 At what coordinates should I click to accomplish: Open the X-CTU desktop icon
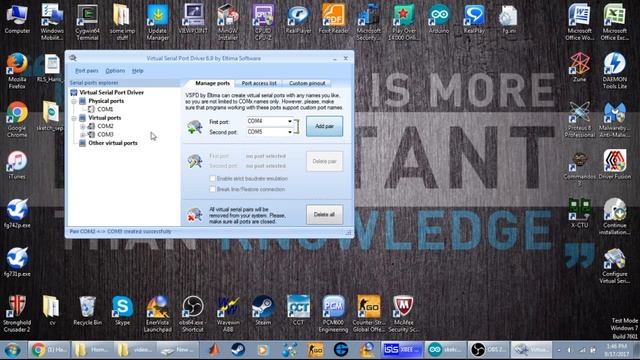tap(580, 212)
